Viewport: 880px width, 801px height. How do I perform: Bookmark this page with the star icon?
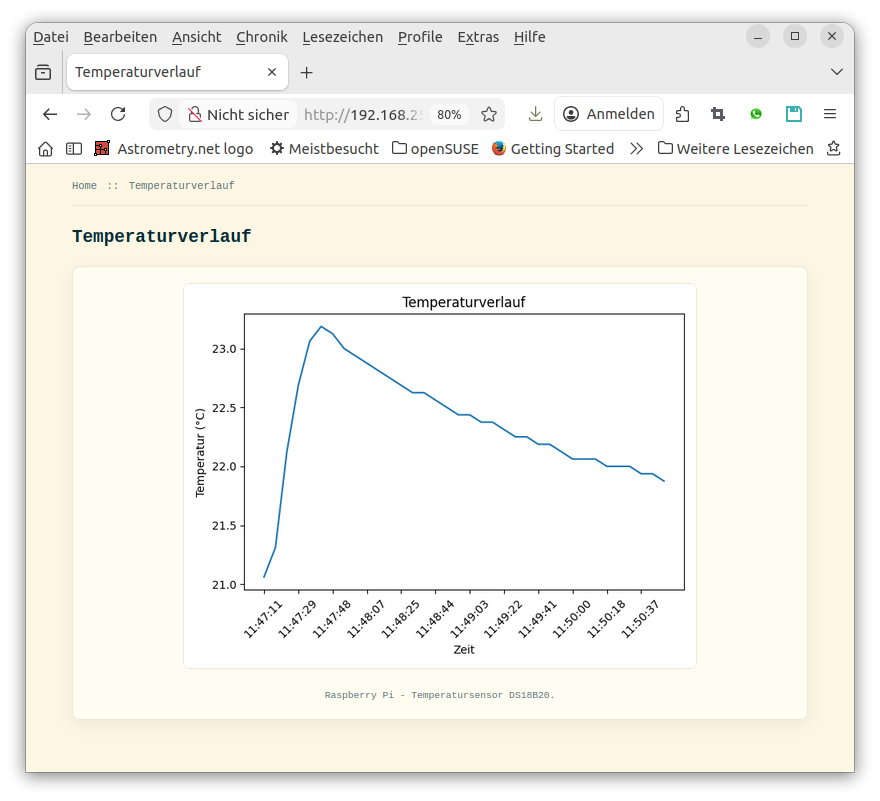click(x=489, y=114)
